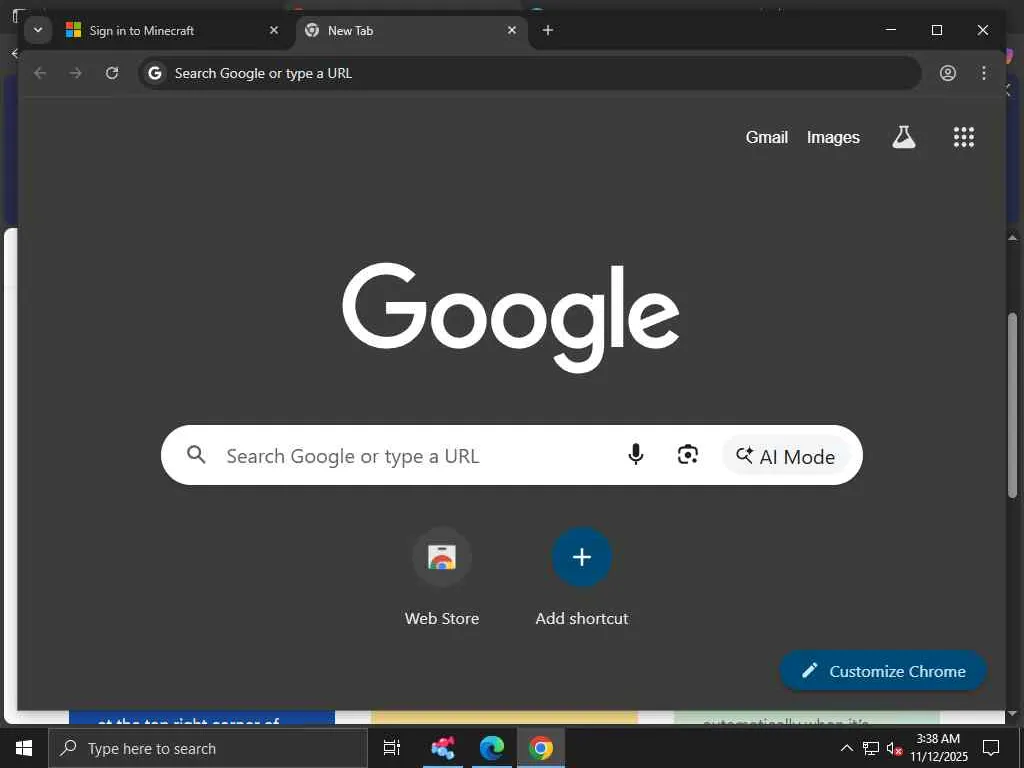
Task: Start voice search with the microphone
Action: click(x=635, y=455)
